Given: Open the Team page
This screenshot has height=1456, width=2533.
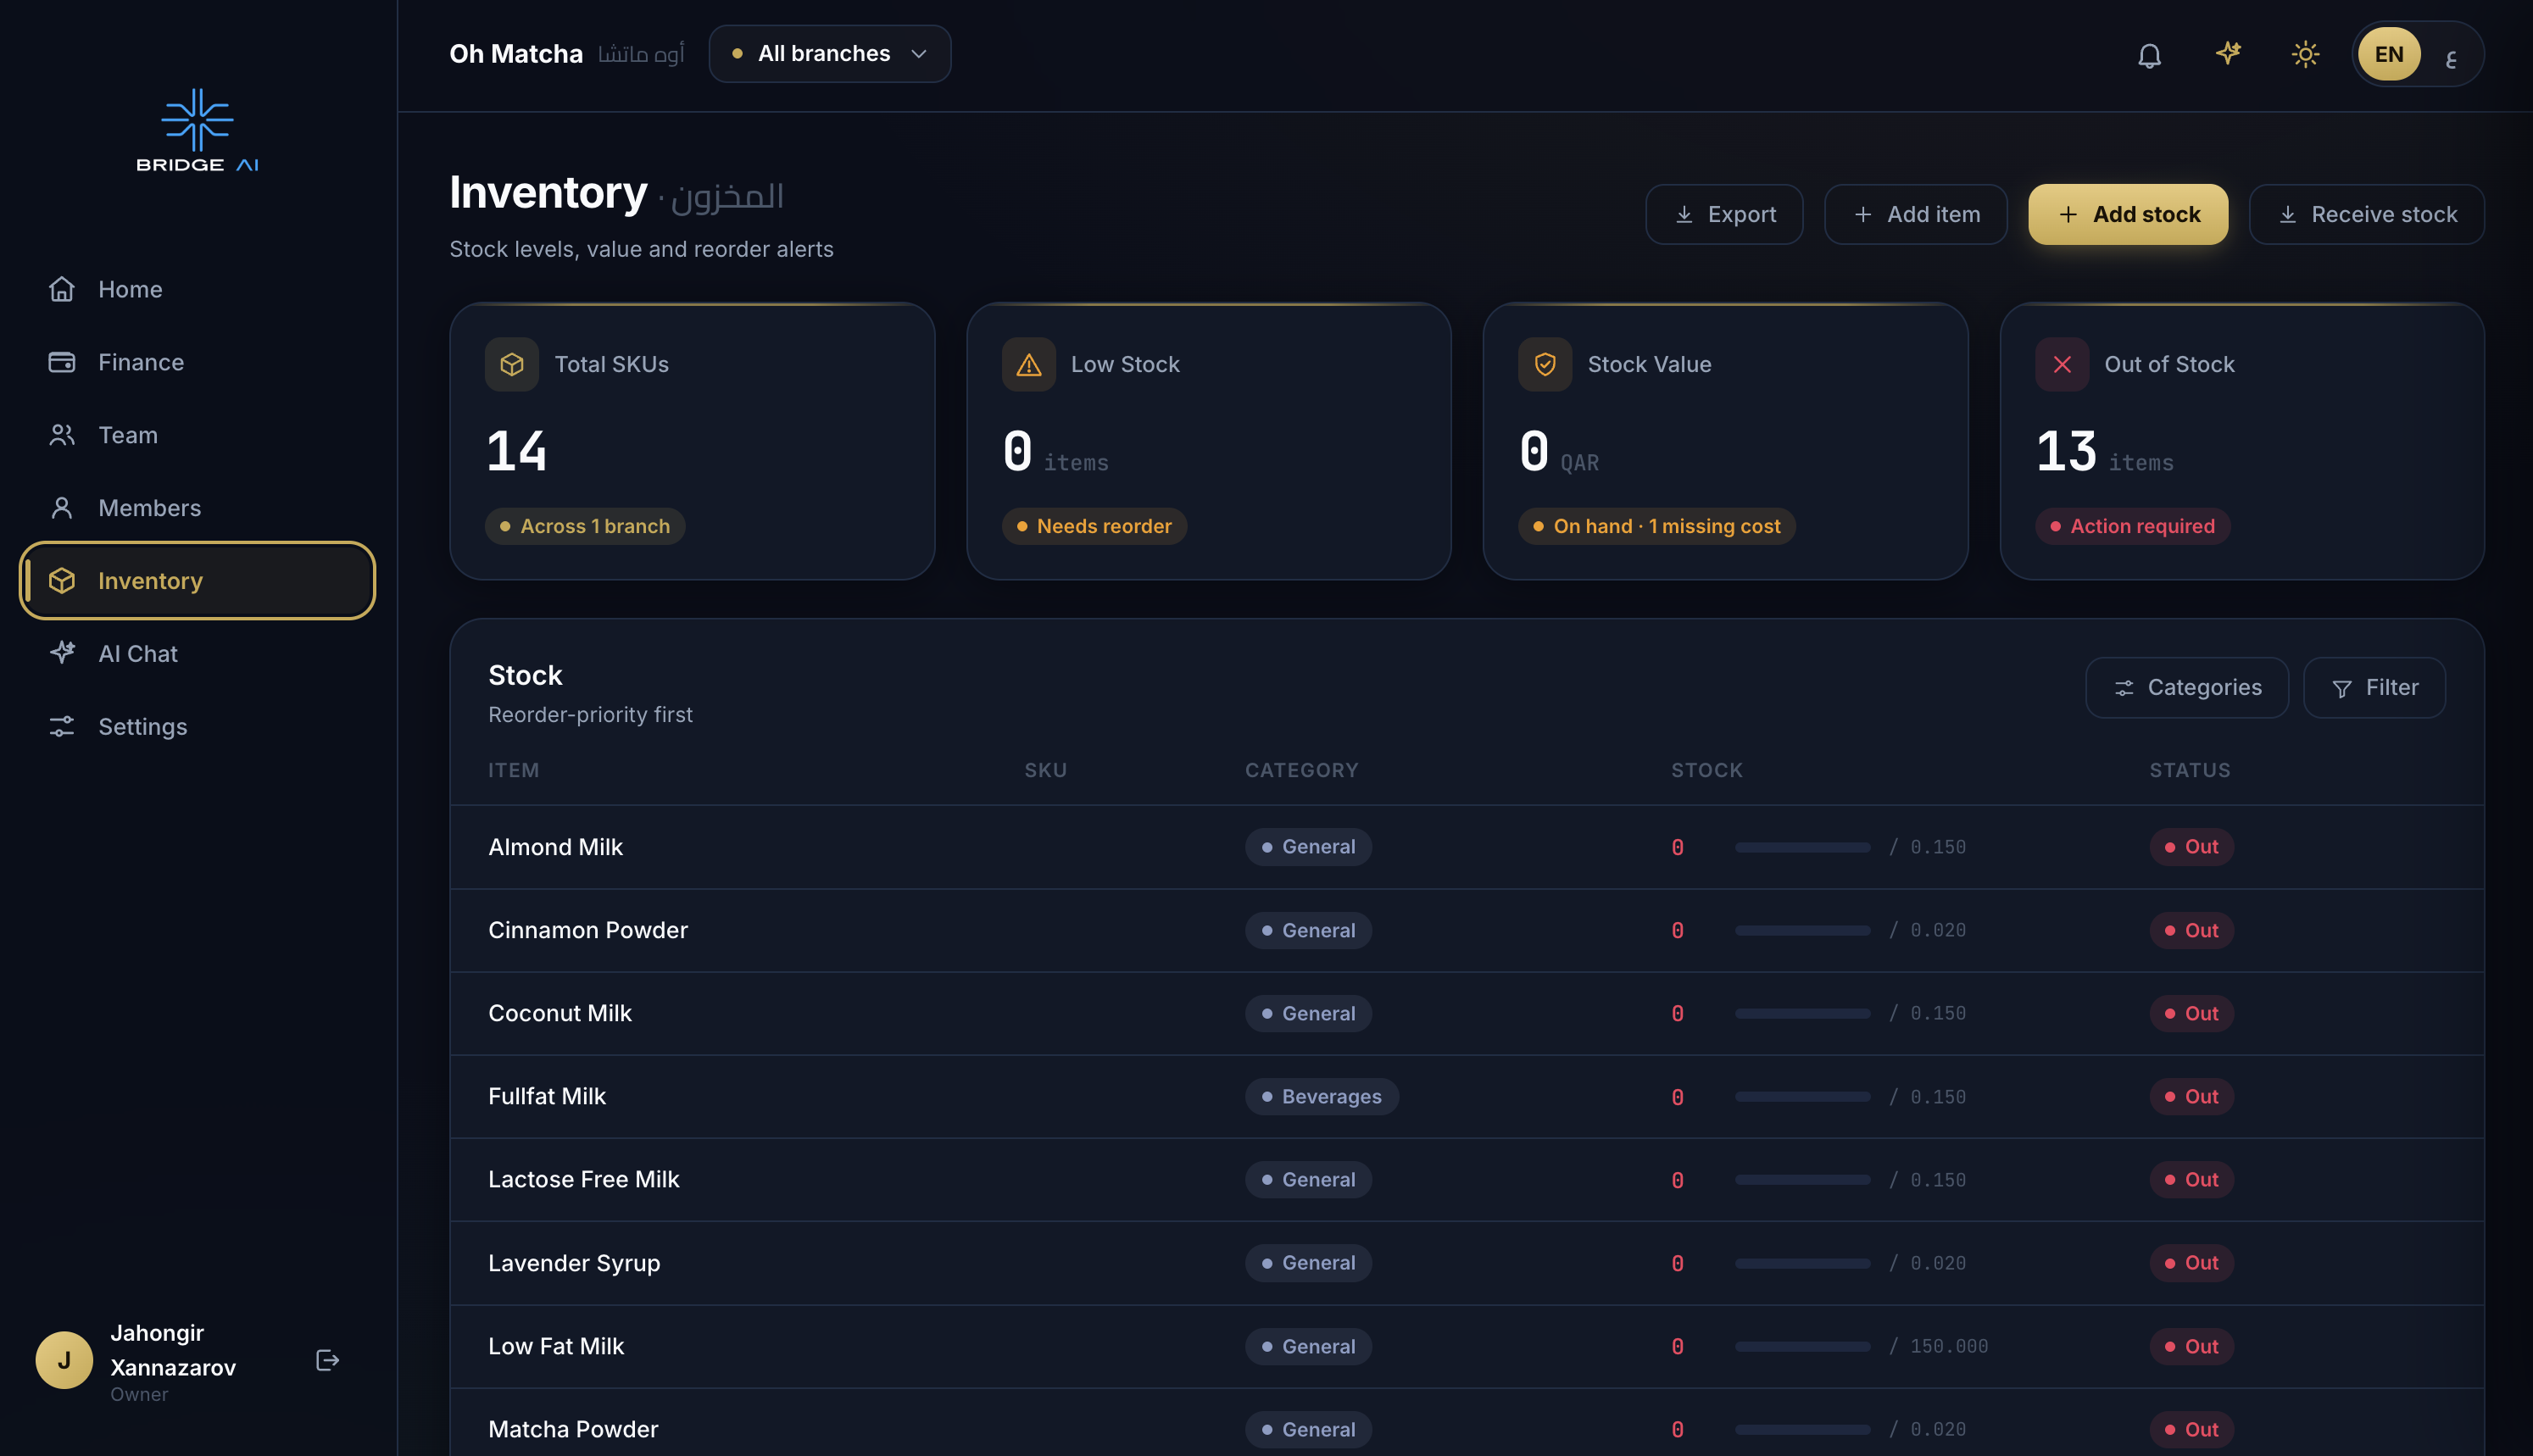Looking at the screenshot, I should [x=198, y=435].
